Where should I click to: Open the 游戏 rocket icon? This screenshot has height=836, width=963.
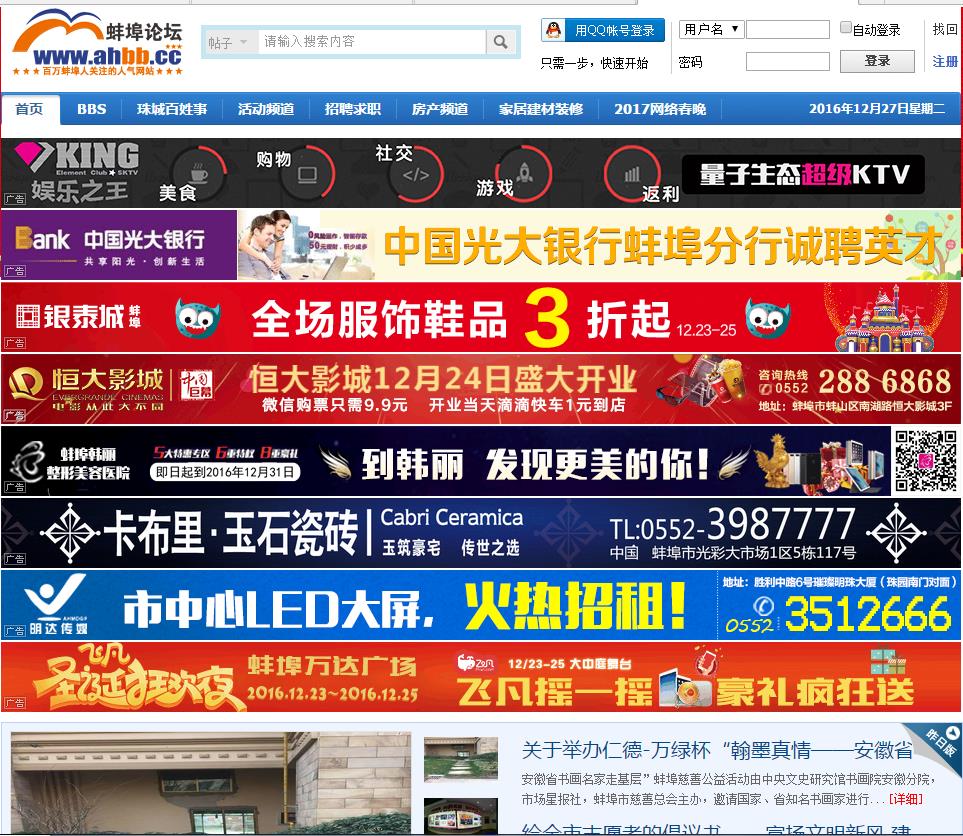click(x=524, y=173)
